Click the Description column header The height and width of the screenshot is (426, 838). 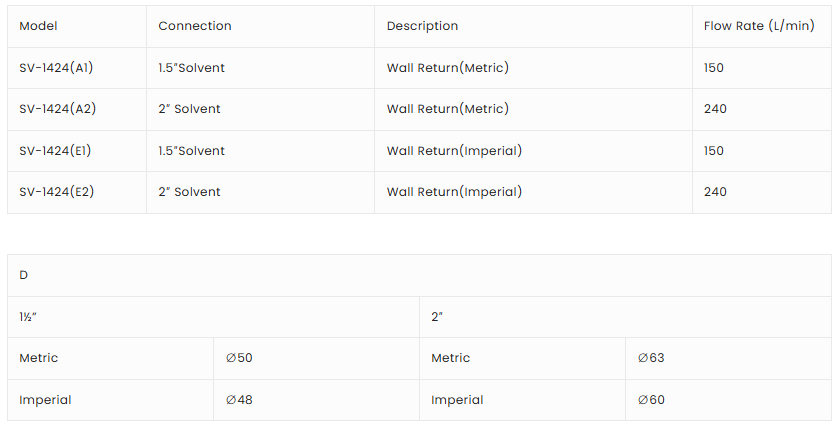(423, 26)
